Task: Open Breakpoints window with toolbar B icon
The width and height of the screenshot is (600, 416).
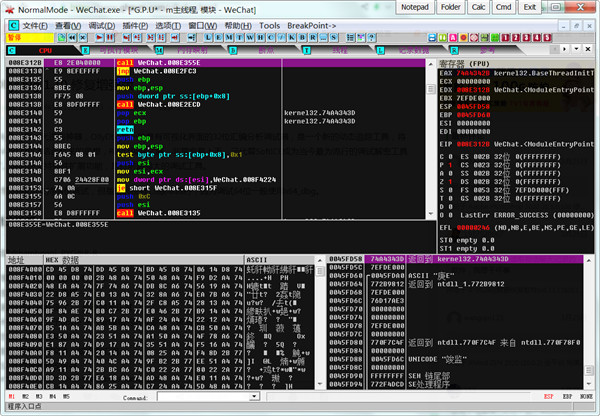Action: point(303,38)
